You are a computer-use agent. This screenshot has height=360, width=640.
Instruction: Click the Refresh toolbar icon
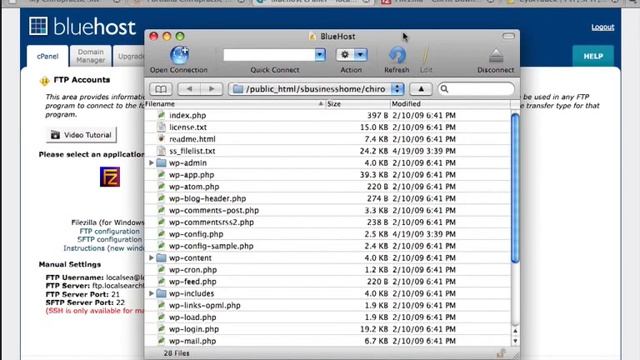(x=397, y=55)
